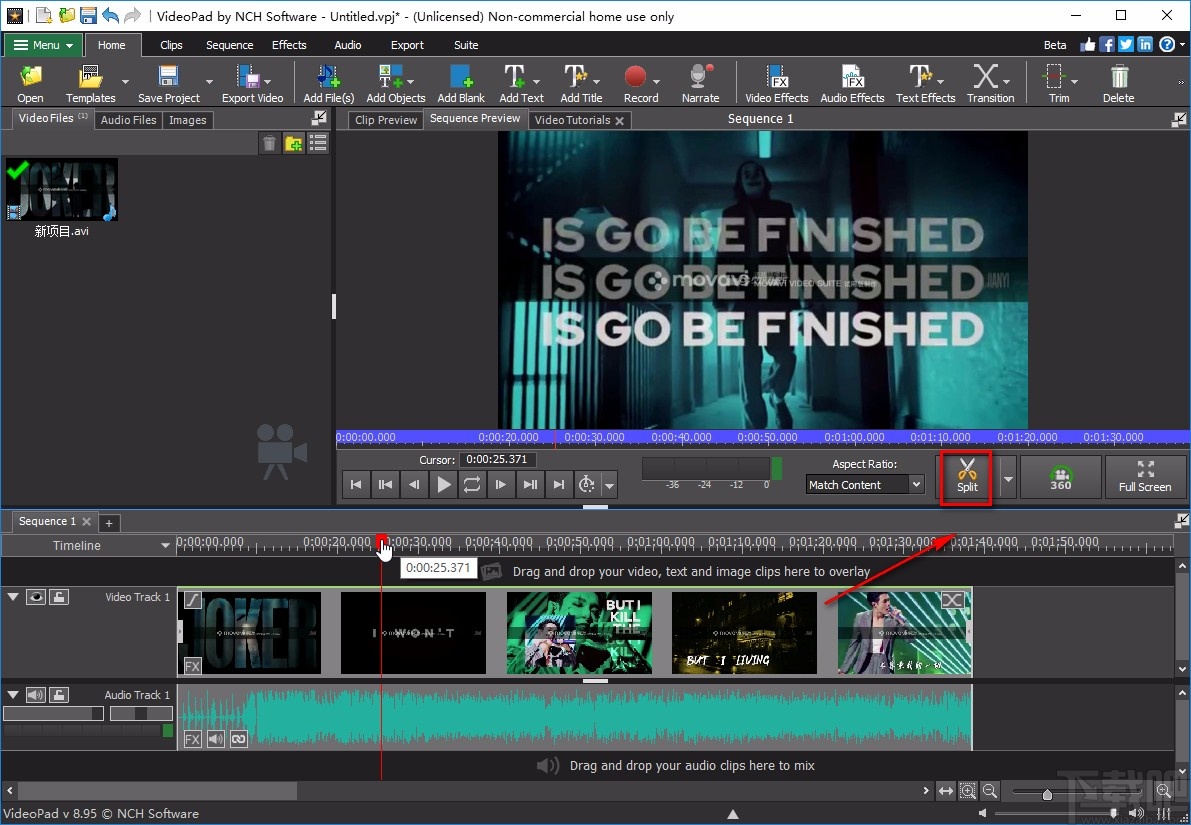Click the Split button
Viewport: 1191px width, 825px height.
[x=965, y=477]
